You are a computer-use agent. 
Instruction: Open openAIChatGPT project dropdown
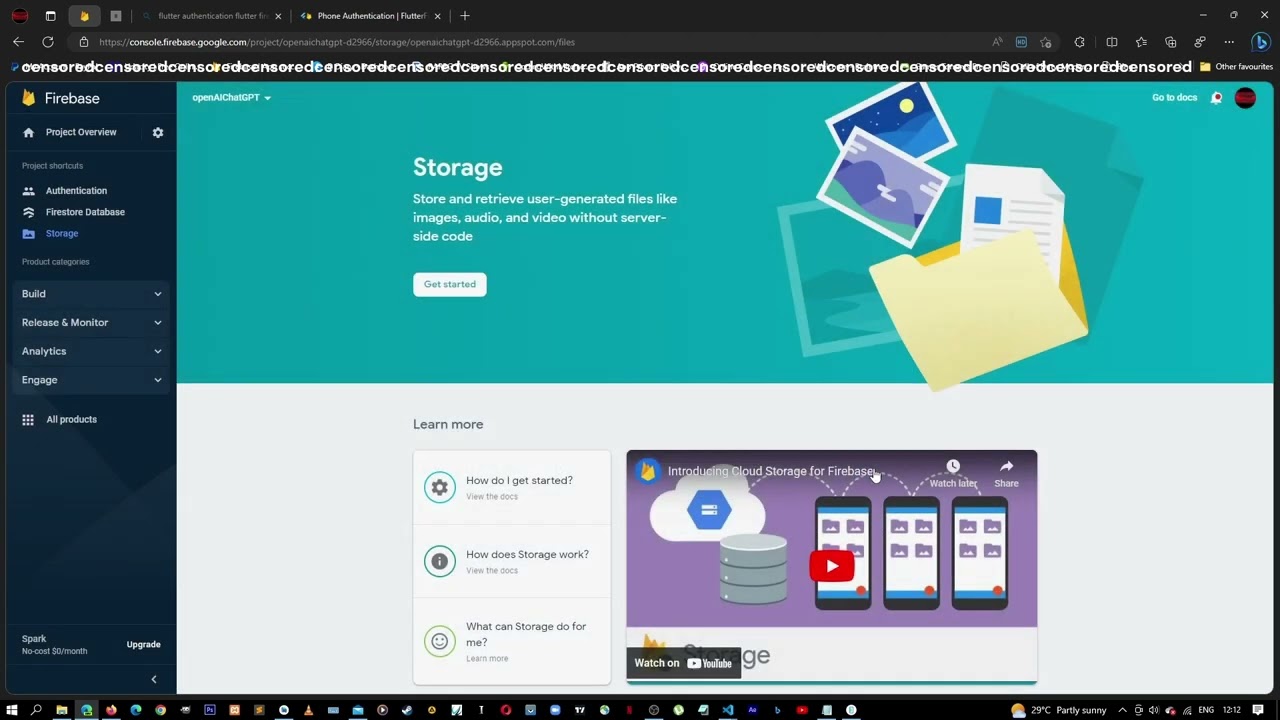232,98
